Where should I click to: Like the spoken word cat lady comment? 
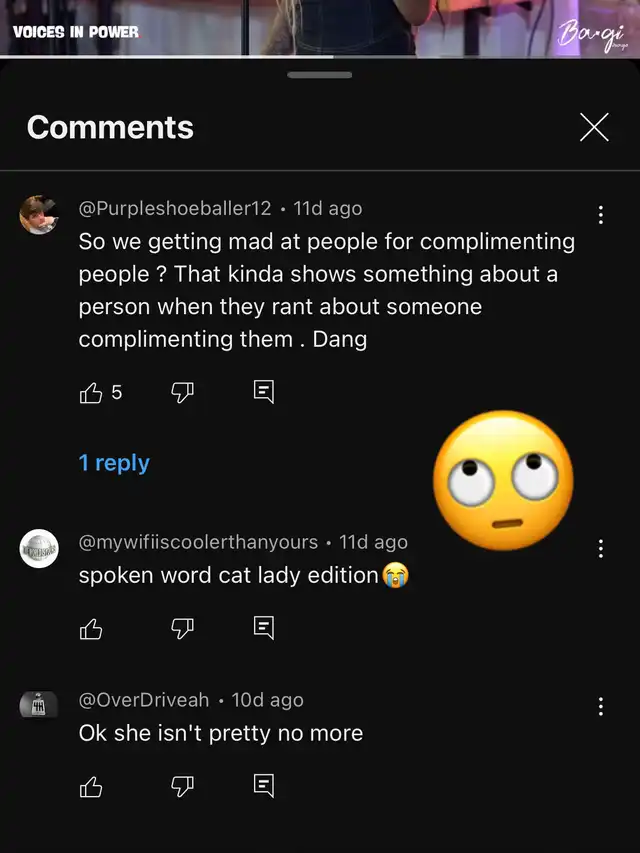[x=91, y=628]
